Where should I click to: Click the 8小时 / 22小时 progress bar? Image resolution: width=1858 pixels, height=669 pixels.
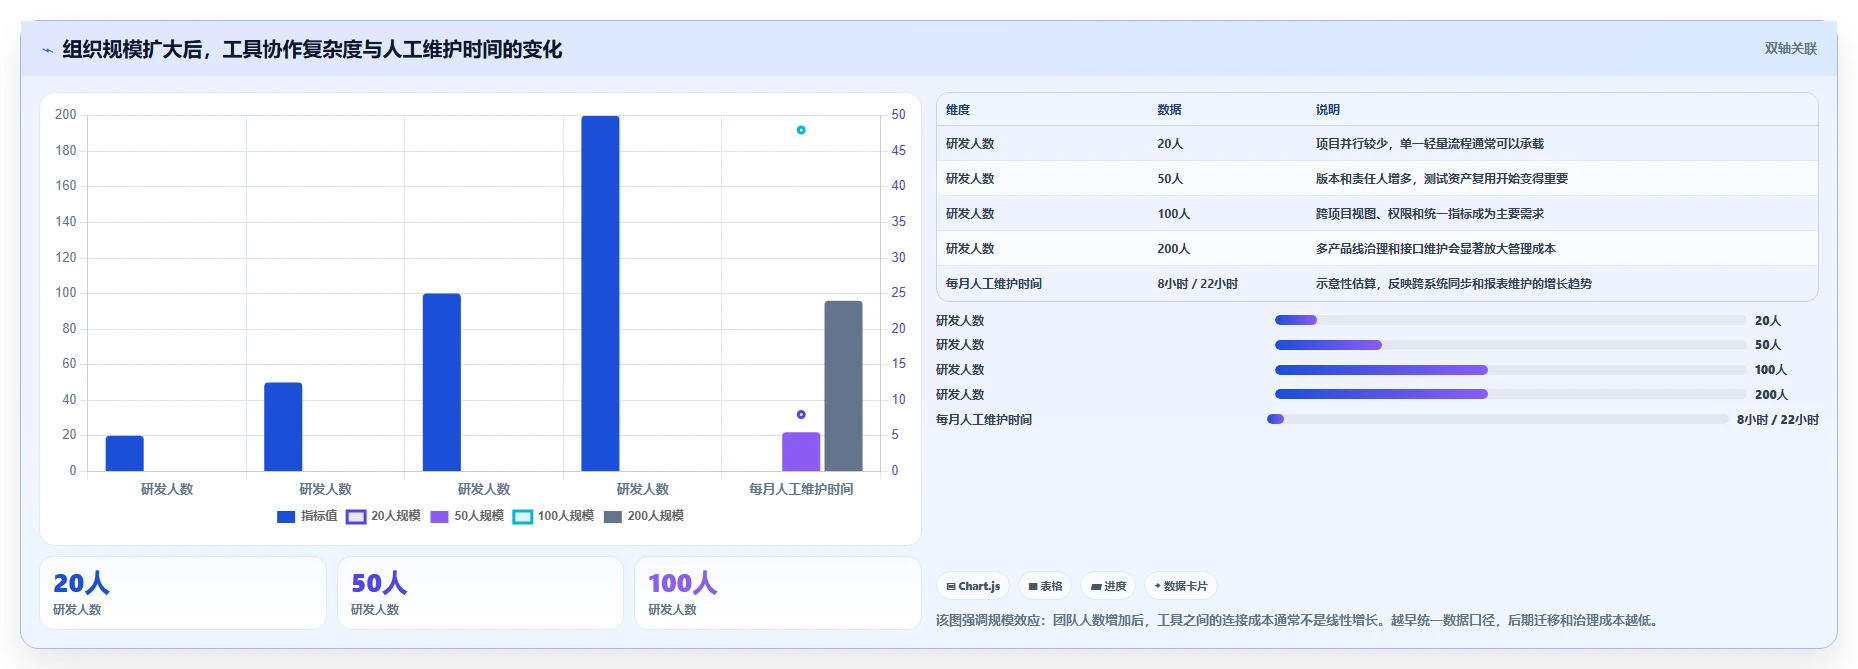pyautogui.click(x=1497, y=419)
